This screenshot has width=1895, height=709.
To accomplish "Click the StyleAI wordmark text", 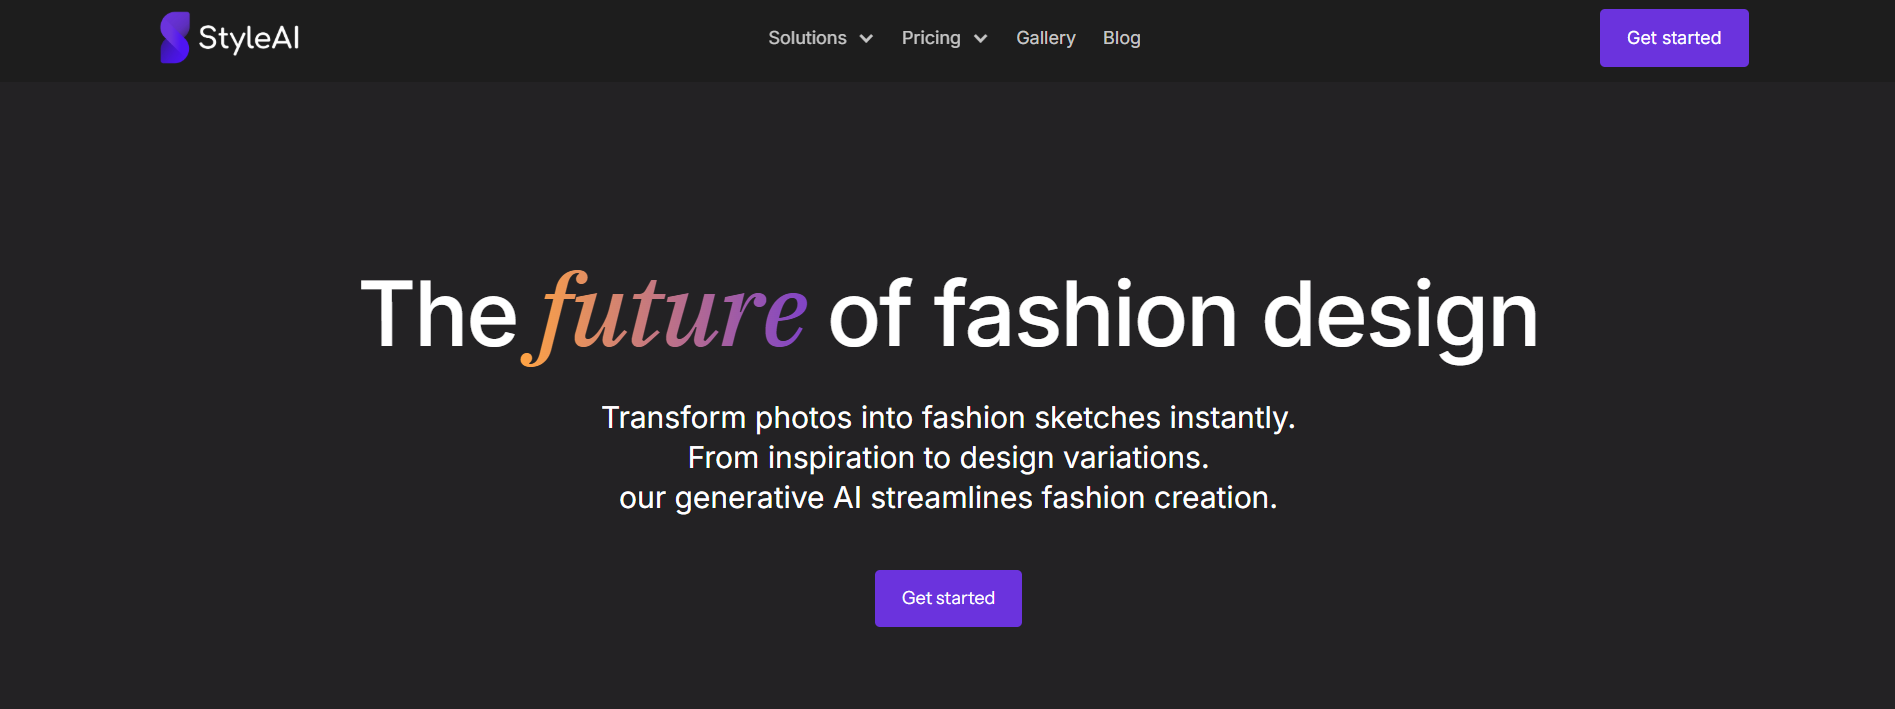I will [249, 38].
